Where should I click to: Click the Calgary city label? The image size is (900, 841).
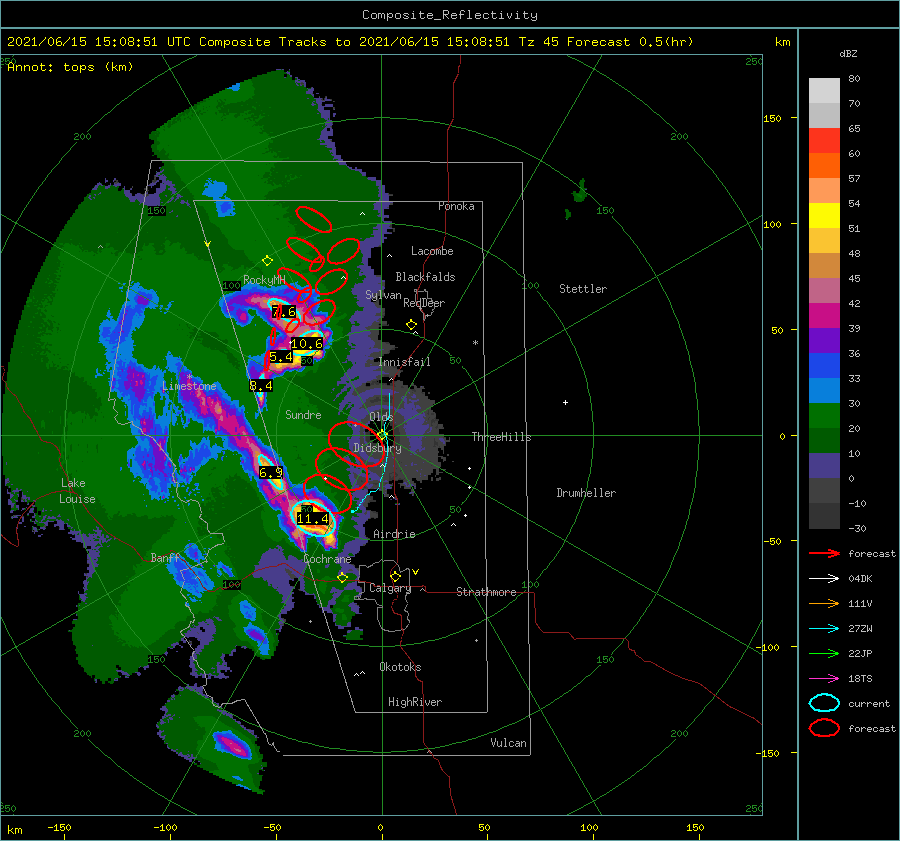click(x=390, y=588)
